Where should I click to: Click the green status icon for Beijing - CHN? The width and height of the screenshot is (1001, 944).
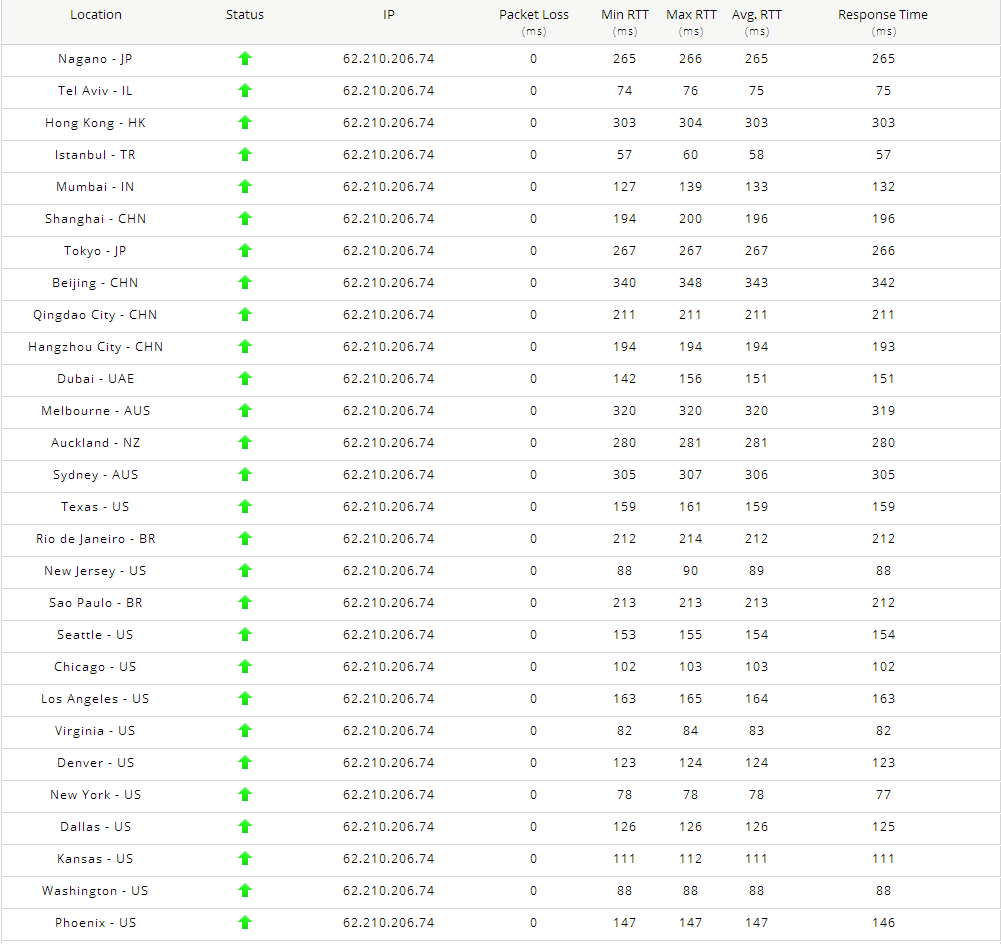click(x=245, y=283)
